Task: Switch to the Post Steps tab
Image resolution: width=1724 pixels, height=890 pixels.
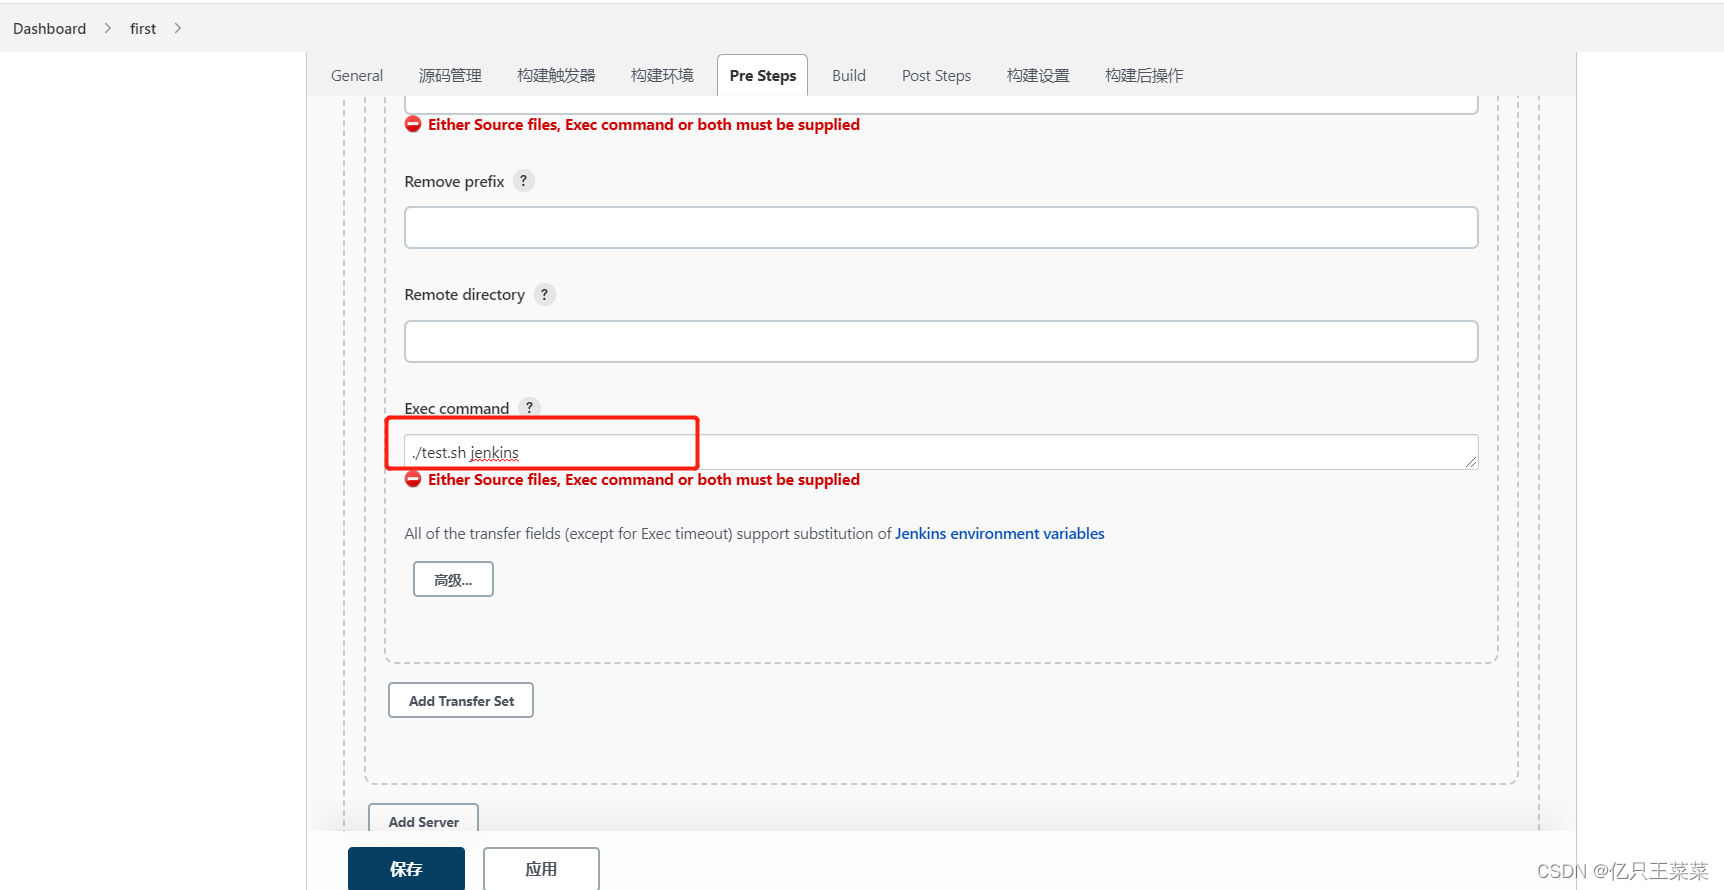Action: (936, 76)
